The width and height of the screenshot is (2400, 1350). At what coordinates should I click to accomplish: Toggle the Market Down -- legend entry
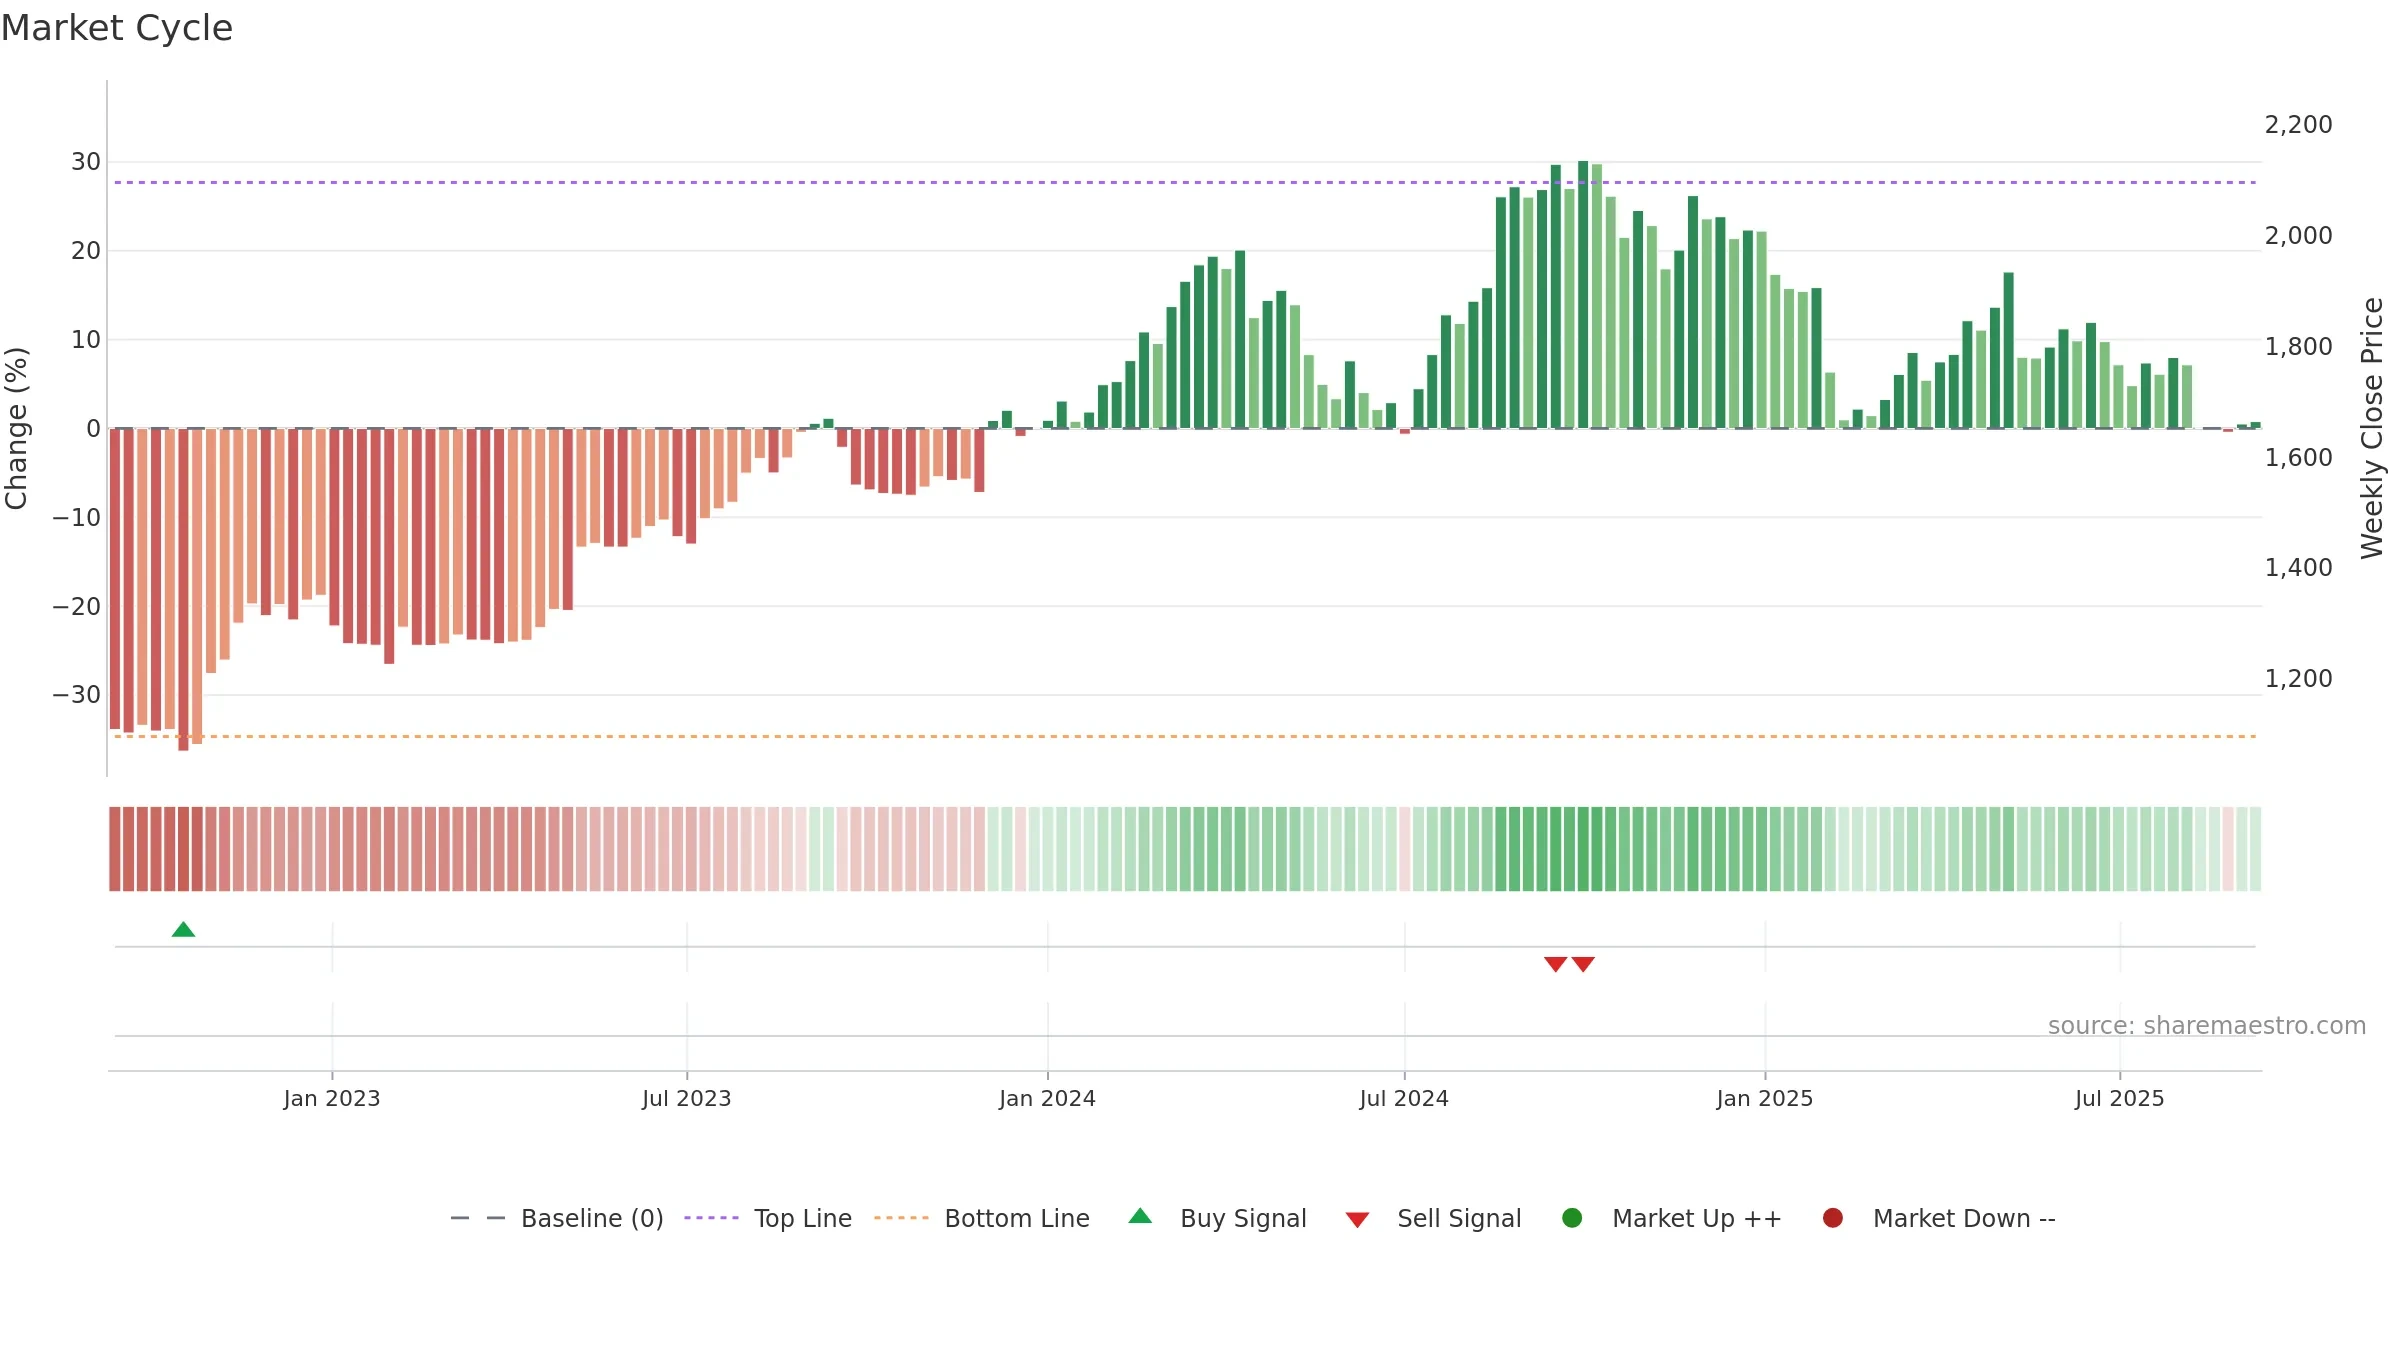(x=1939, y=1218)
